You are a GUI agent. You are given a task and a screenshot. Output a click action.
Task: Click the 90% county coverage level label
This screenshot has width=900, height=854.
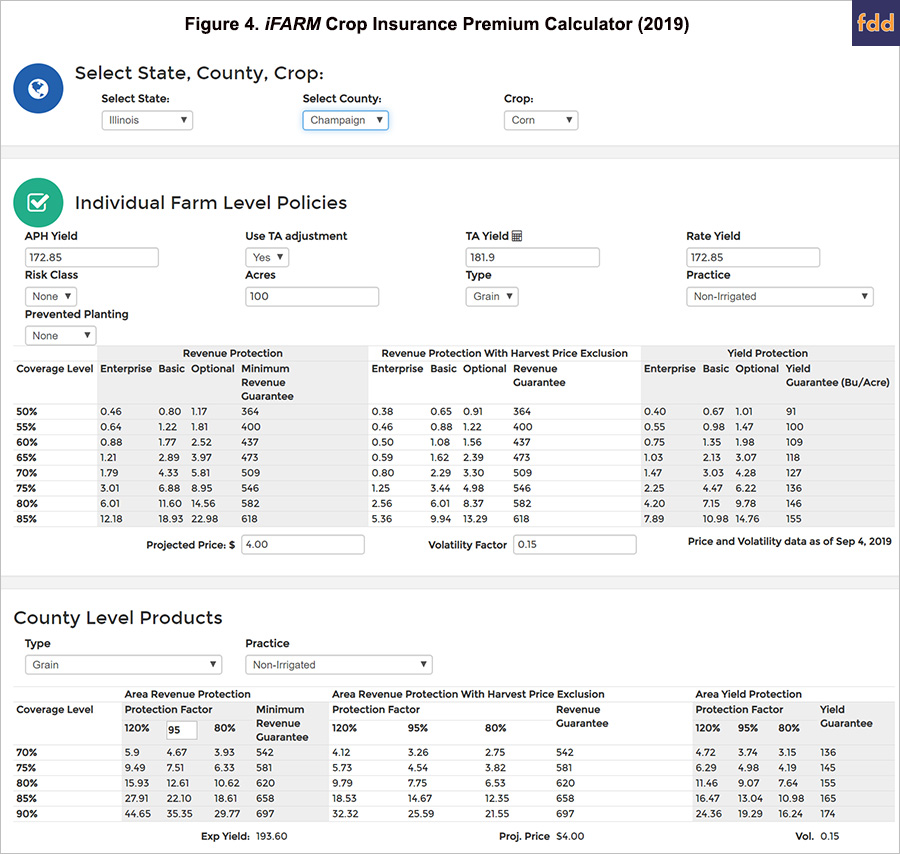(x=26, y=814)
